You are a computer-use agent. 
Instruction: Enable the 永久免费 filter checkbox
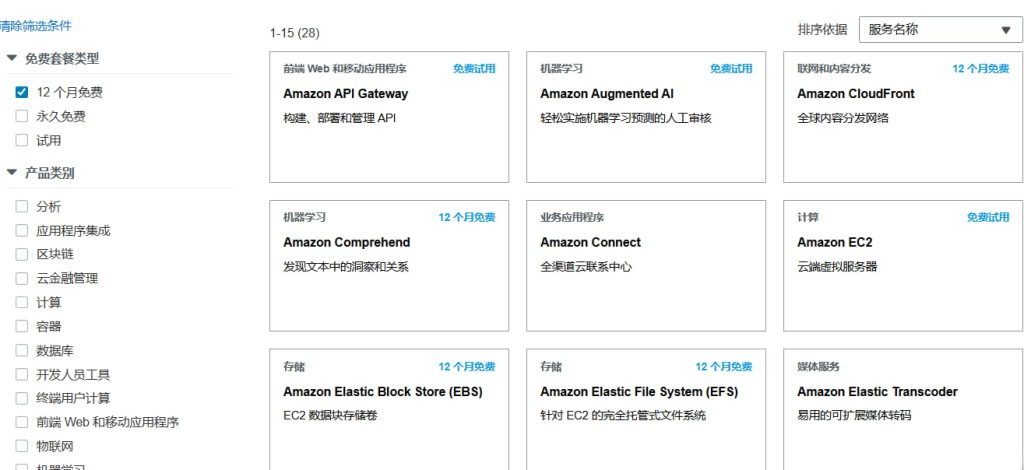pos(22,116)
